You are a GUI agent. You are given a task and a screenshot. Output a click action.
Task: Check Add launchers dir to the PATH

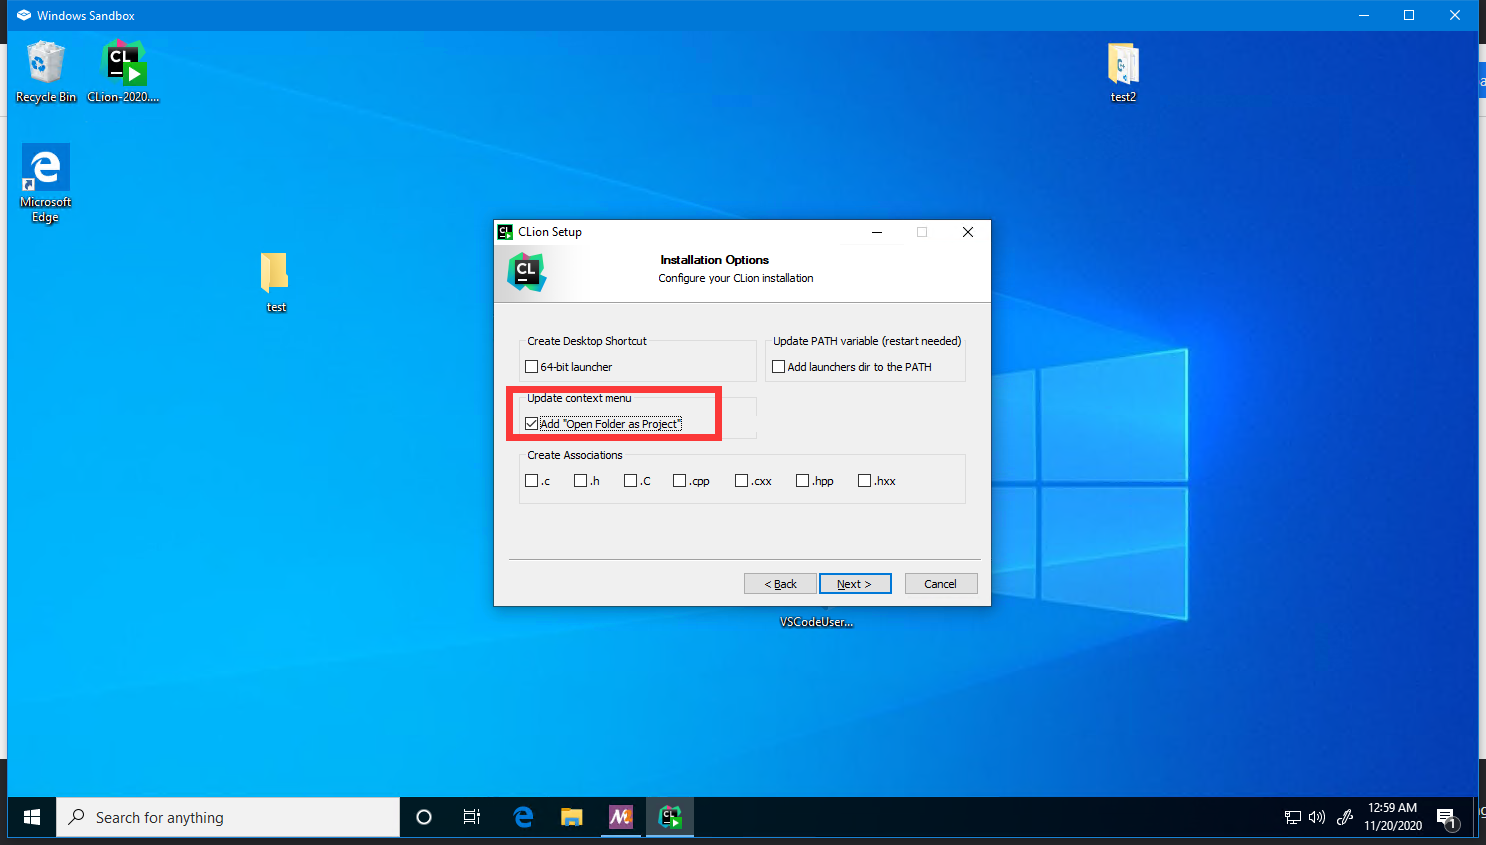tap(779, 367)
